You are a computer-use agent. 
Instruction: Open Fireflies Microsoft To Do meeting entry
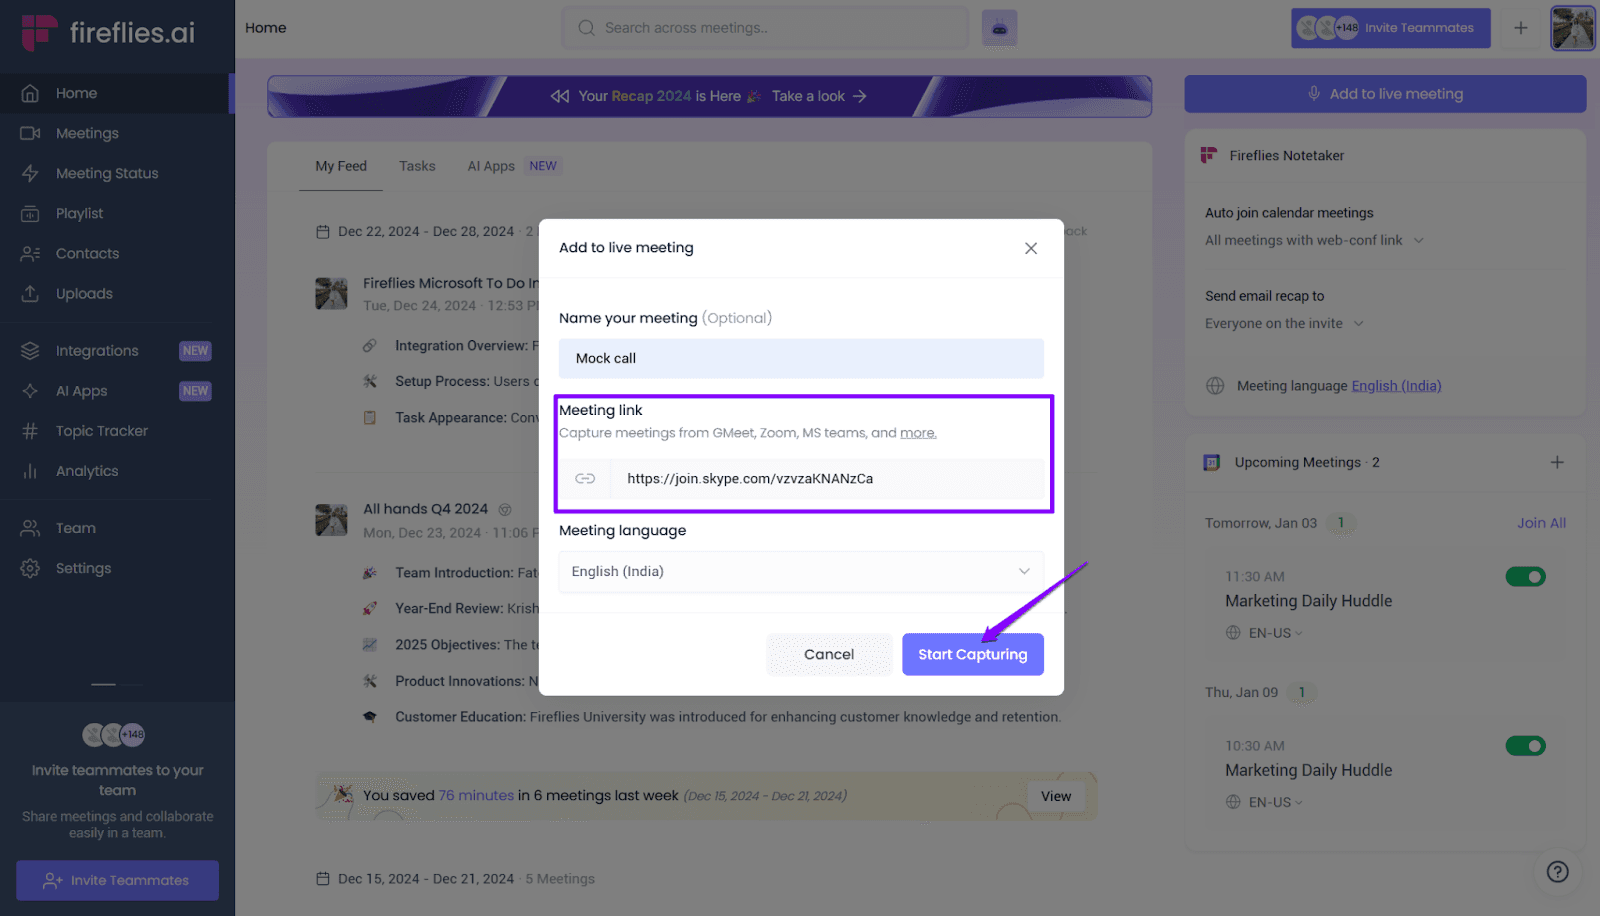pyautogui.click(x=450, y=283)
